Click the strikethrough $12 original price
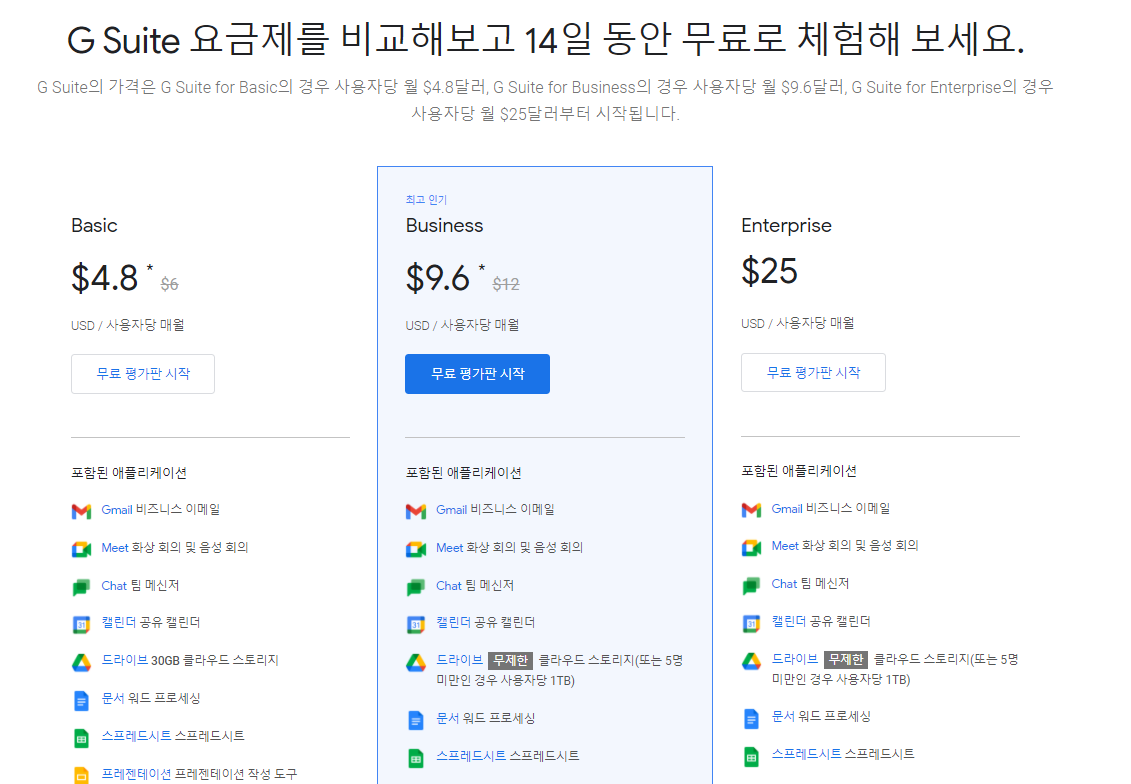 tap(506, 285)
